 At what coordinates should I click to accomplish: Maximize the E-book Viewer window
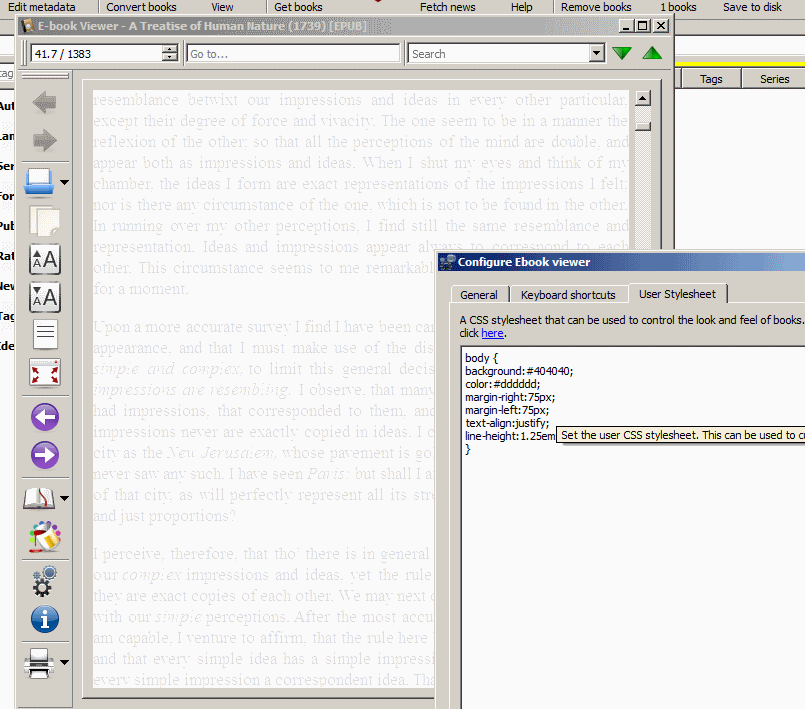(642, 26)
